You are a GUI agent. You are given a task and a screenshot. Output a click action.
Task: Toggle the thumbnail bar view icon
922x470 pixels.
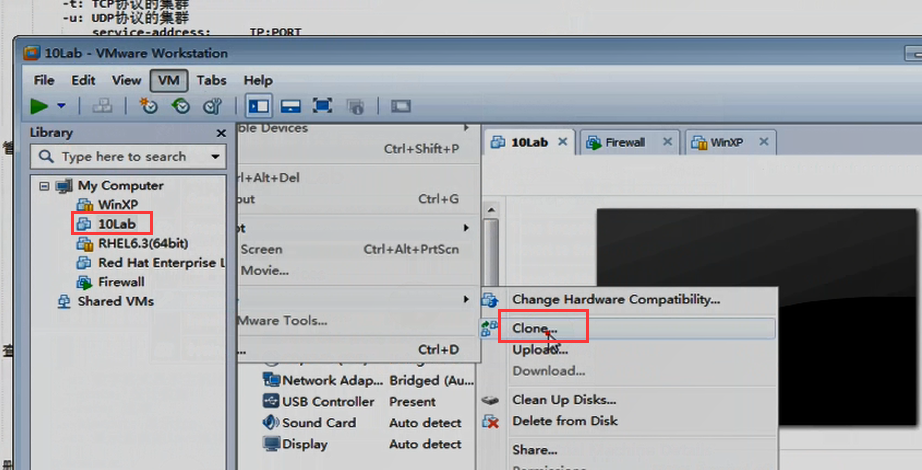[290, 106]
